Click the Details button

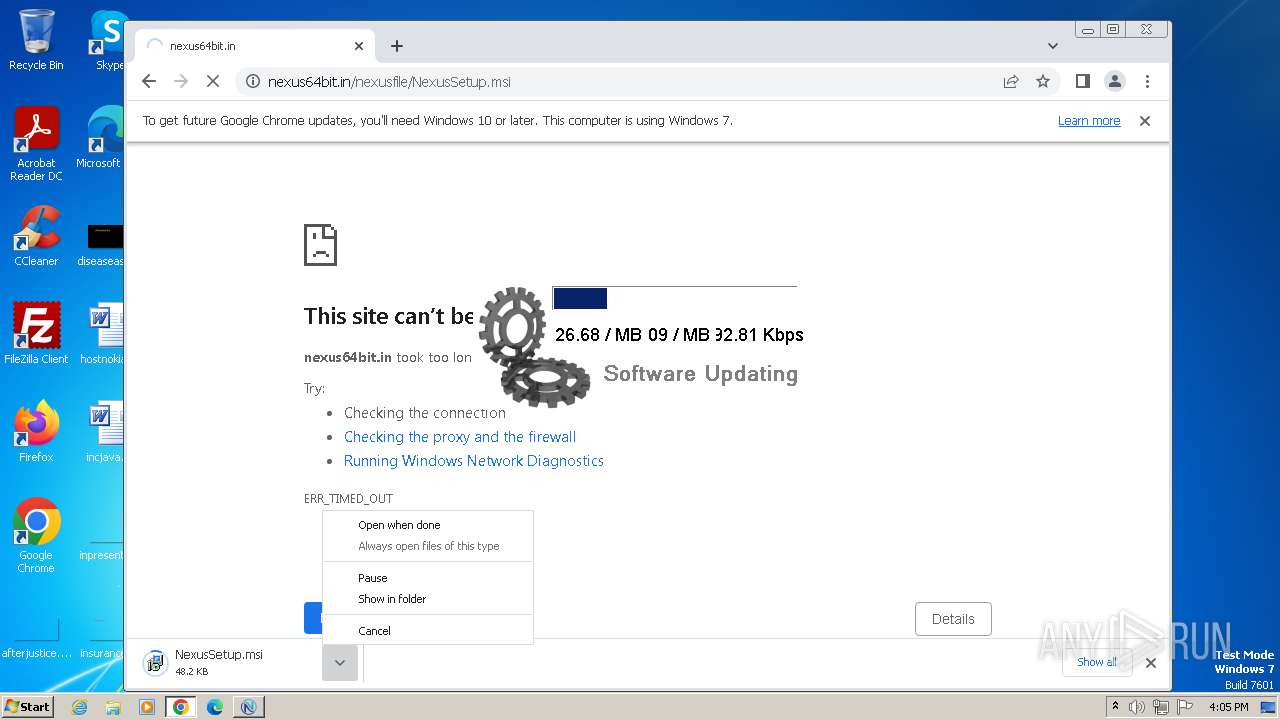(x=953, y=619)
